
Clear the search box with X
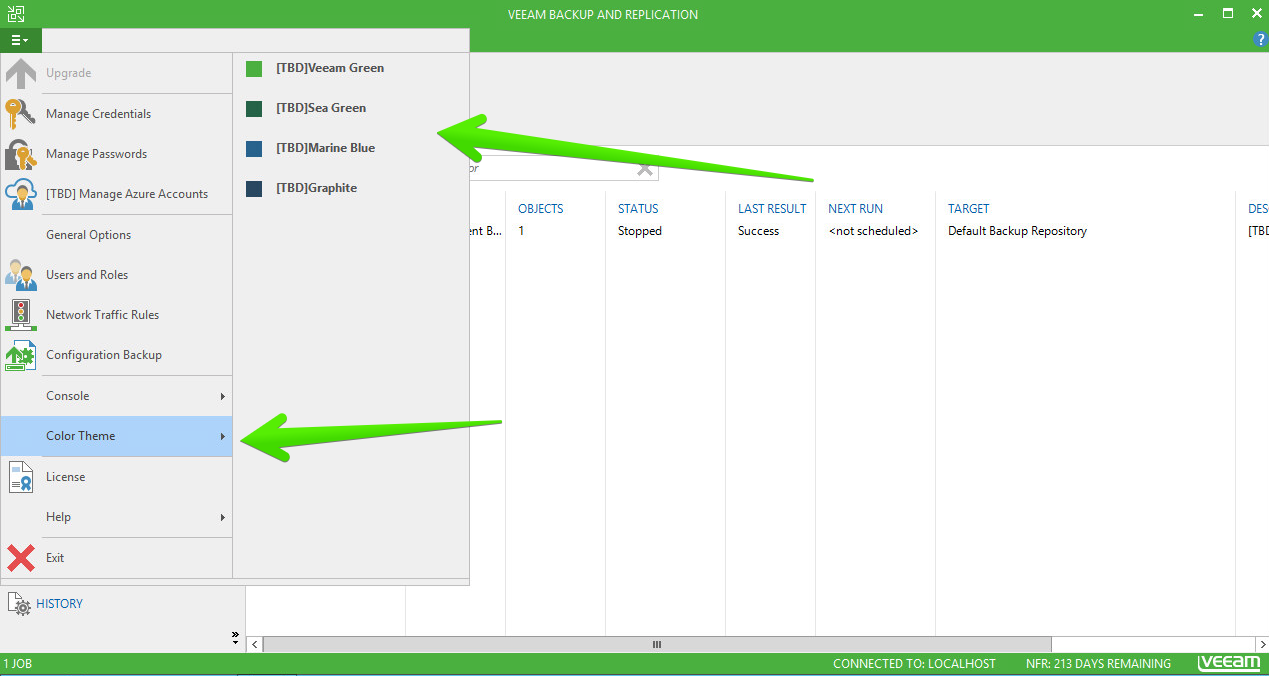(x=645, y=168)
